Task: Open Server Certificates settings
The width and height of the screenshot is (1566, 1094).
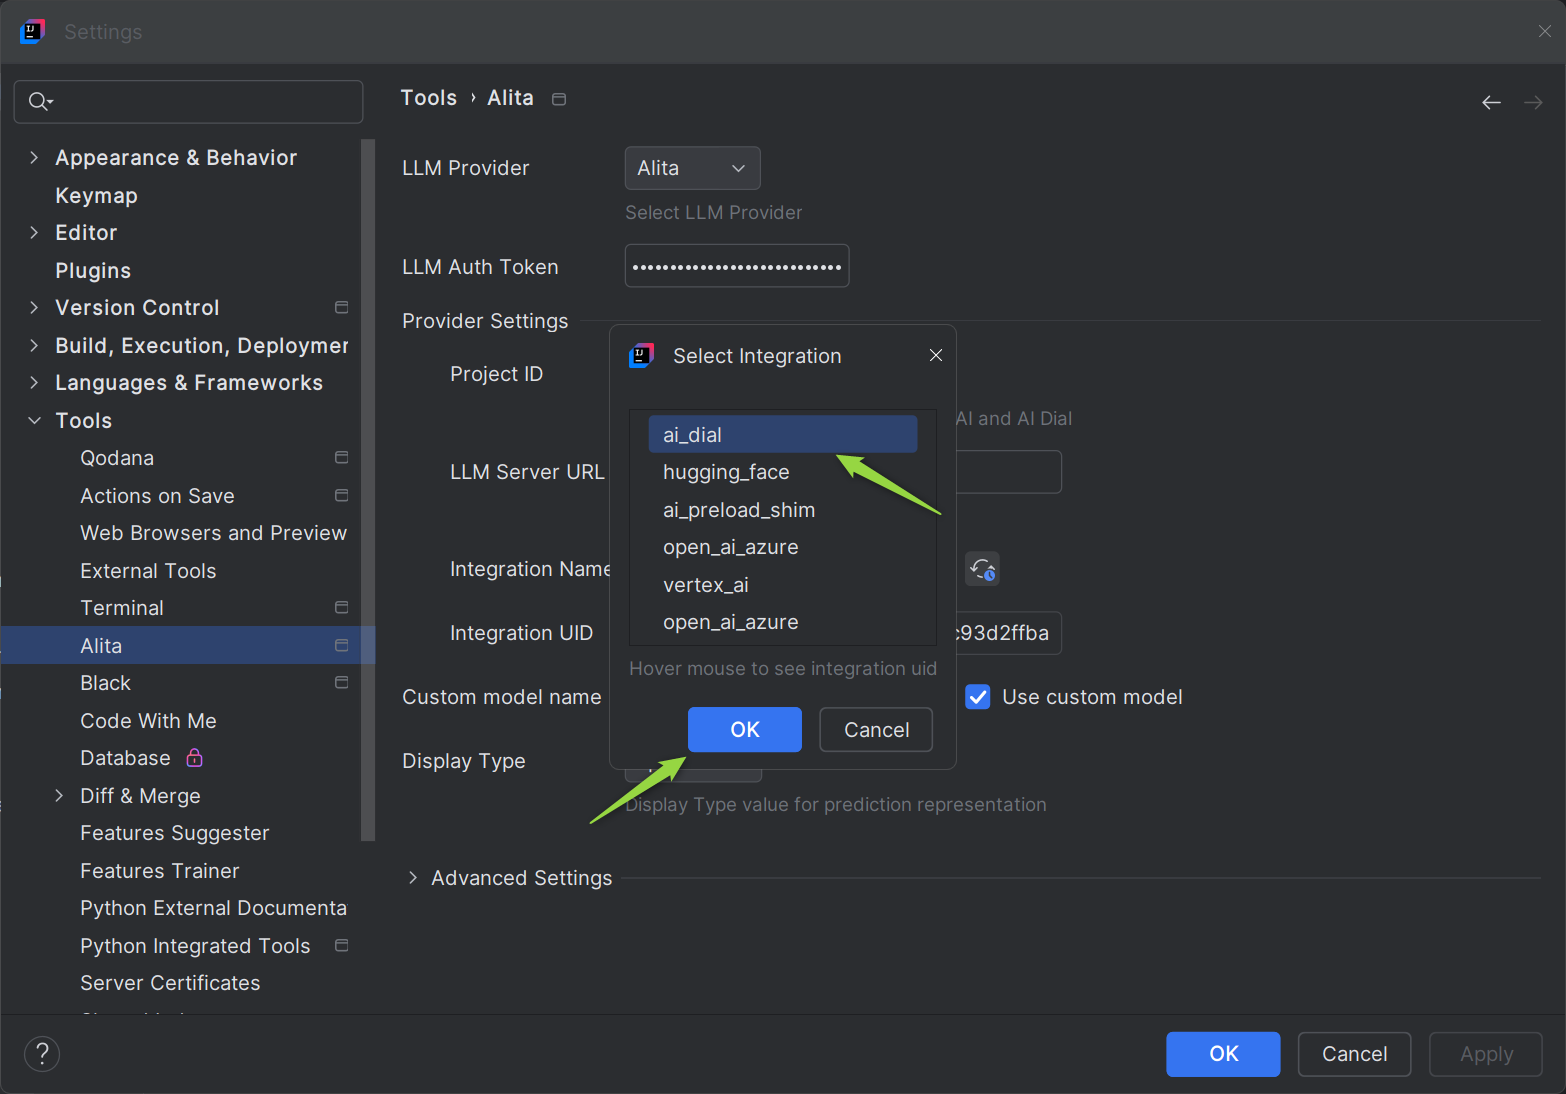Action: point(170,982)
